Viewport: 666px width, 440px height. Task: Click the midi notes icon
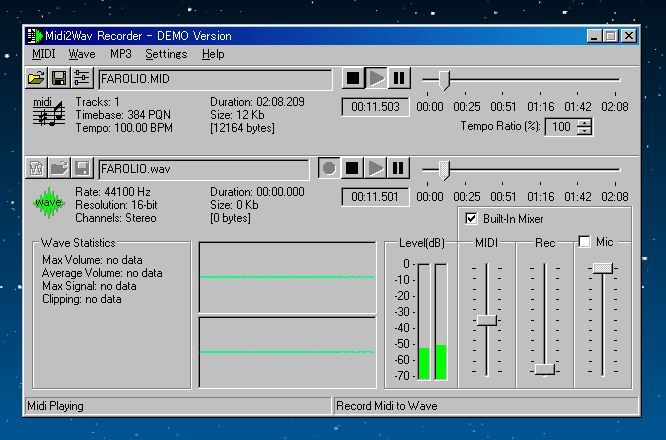coord(46,113)
